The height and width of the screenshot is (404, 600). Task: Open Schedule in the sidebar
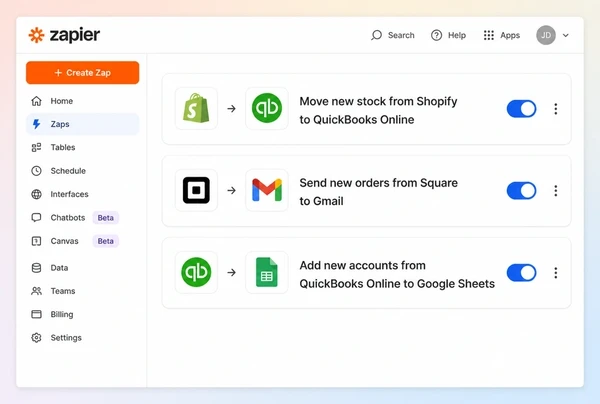pyautogui.click(x=83, y=171)
